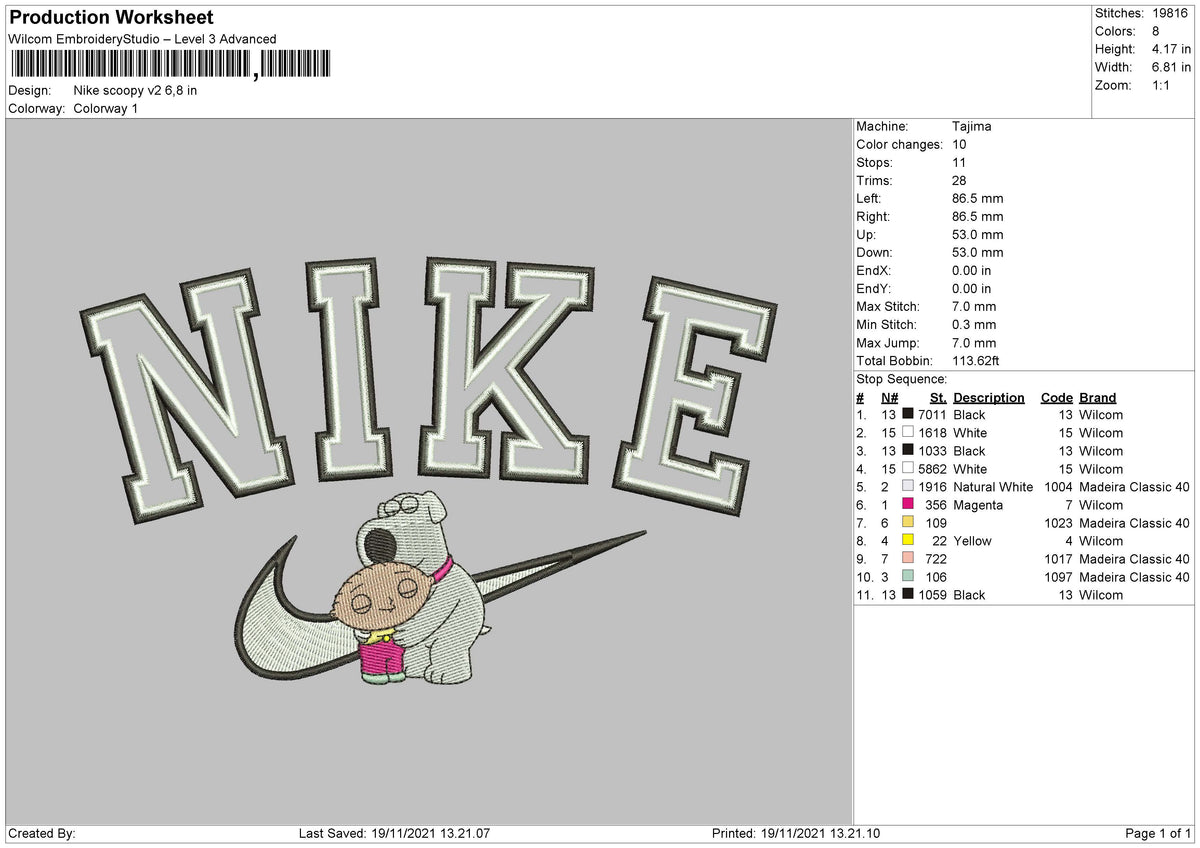
Task: Click the magenta swatch in stop row 6
Action: tap(908, 505)
